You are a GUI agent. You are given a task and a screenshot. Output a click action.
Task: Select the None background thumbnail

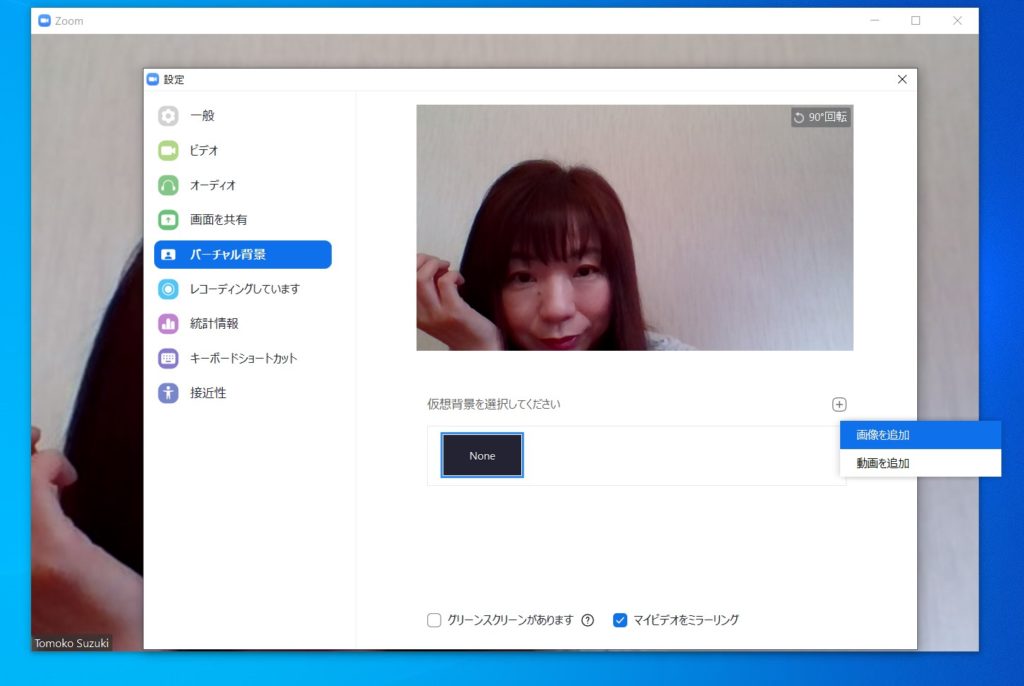pos(482,455)
